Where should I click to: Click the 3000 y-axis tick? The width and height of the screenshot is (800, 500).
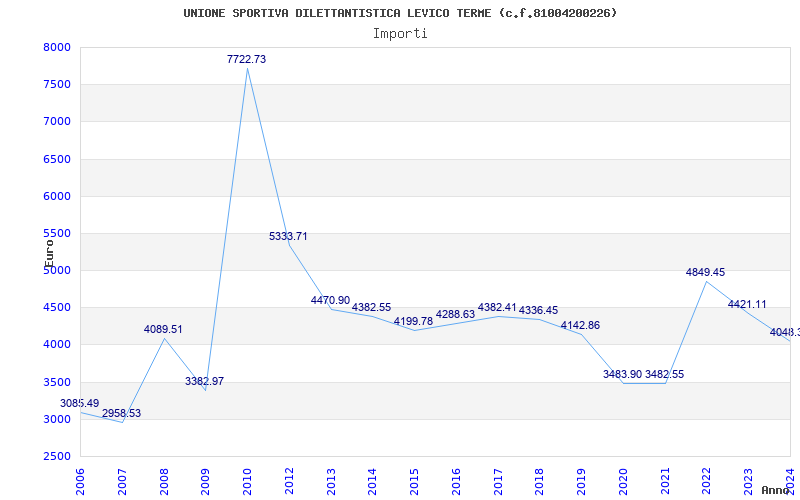[x=55, y=419]
